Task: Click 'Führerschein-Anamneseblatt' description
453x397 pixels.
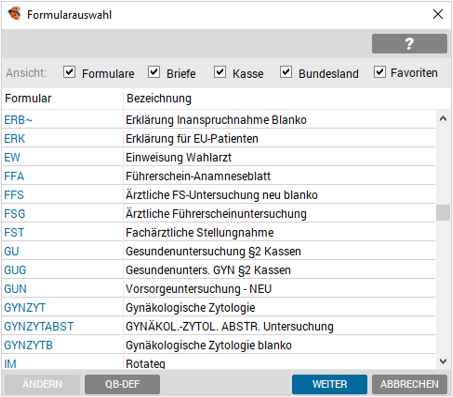Action: 198,176
